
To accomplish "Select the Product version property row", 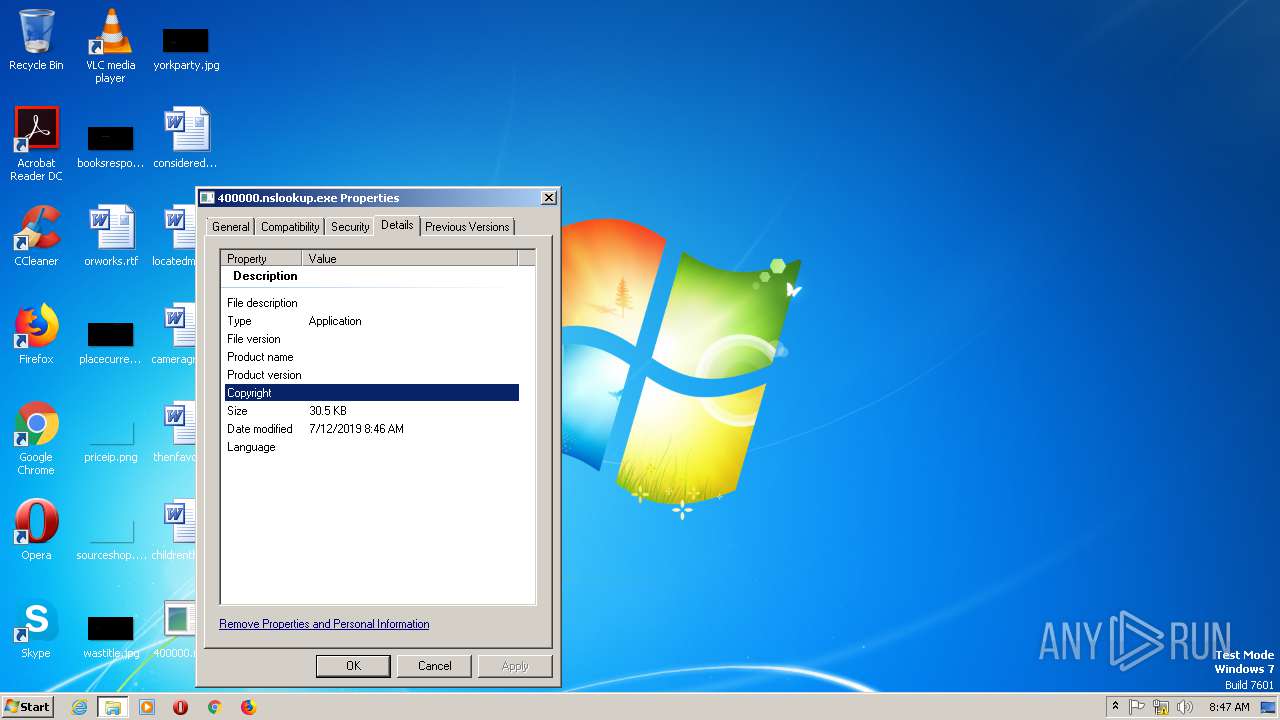I will 372,375.
